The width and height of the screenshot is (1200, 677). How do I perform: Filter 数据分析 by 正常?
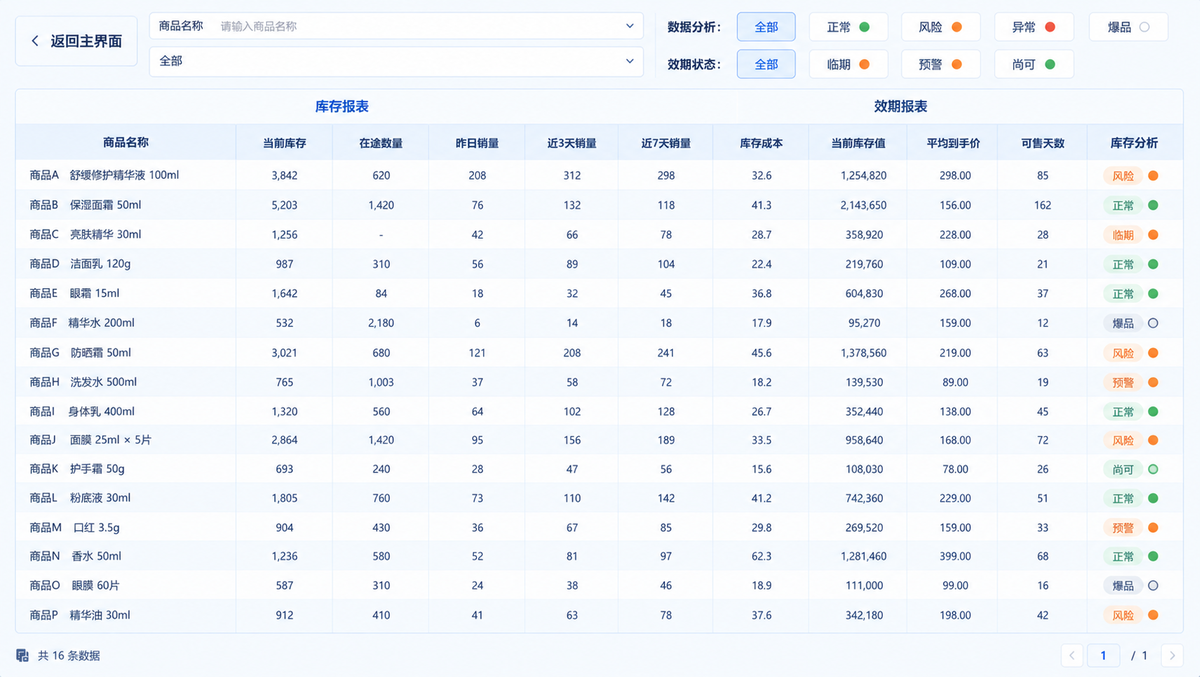tap(847, 27)
